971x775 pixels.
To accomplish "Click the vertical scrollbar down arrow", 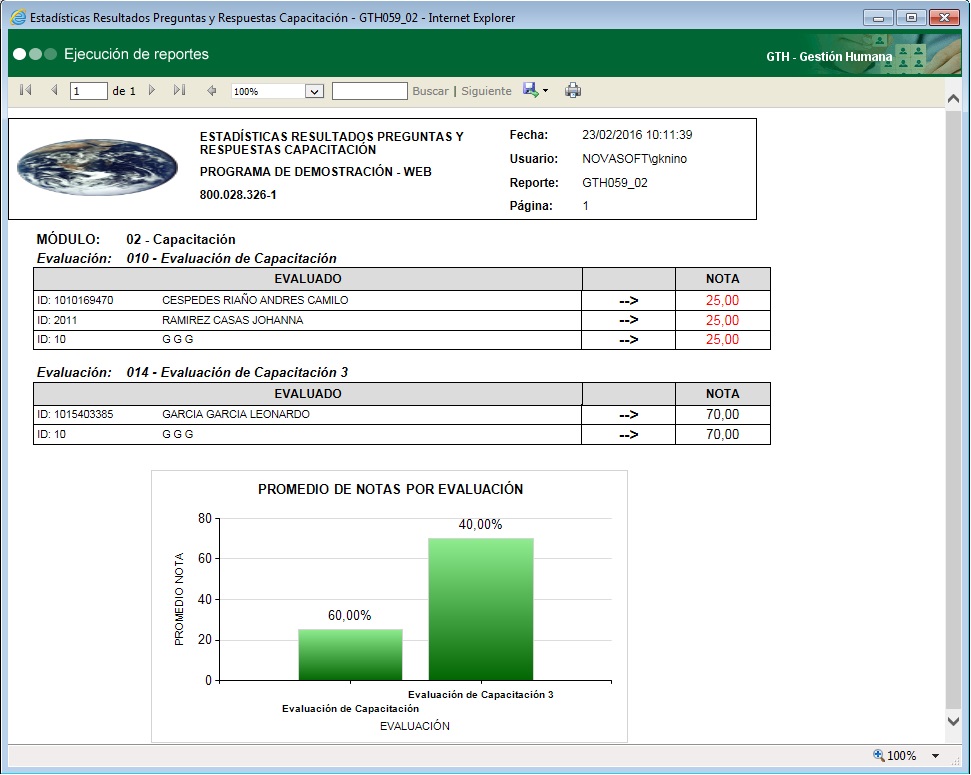I will (x=953, y=720).
